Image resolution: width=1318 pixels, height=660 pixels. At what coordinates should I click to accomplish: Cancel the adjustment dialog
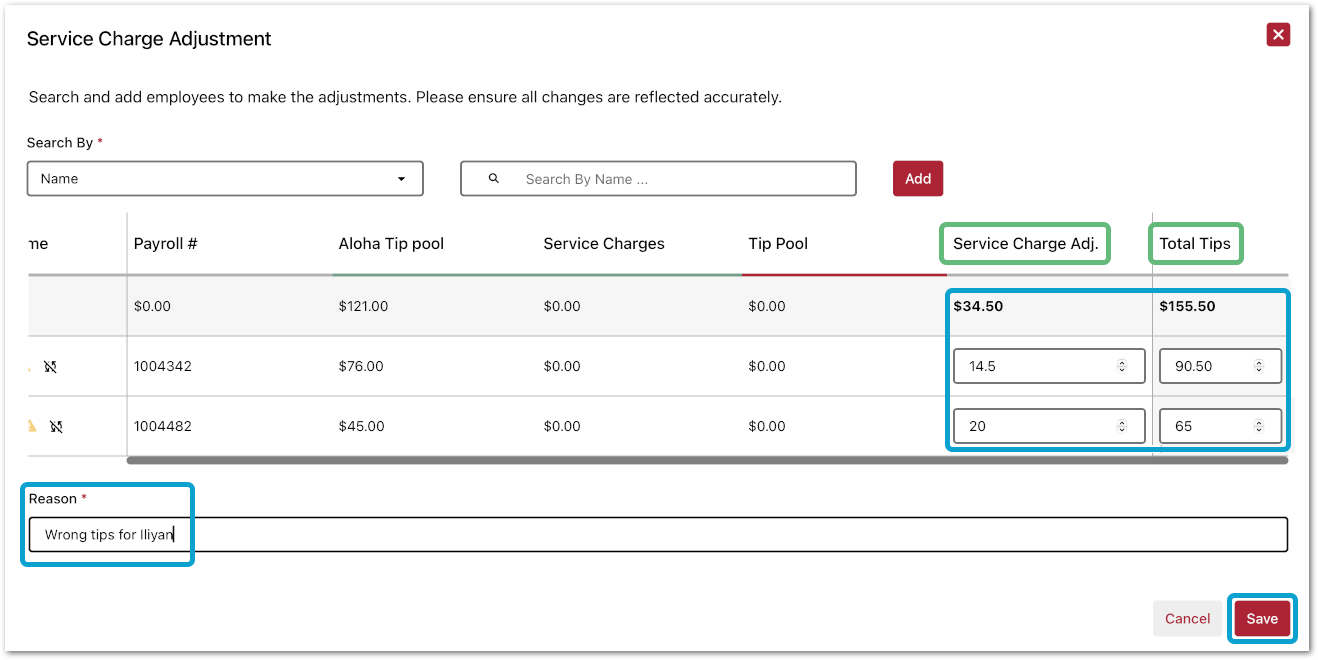(1187, 619)
